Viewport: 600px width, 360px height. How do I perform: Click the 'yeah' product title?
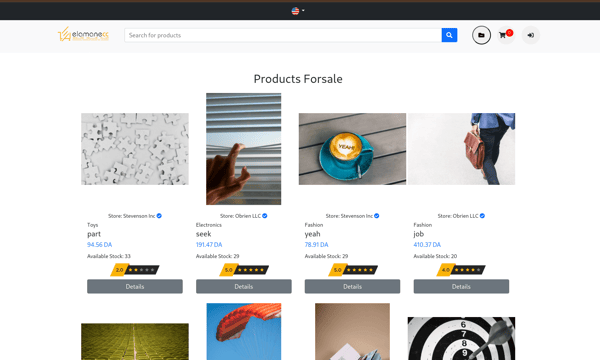[312, 234]
